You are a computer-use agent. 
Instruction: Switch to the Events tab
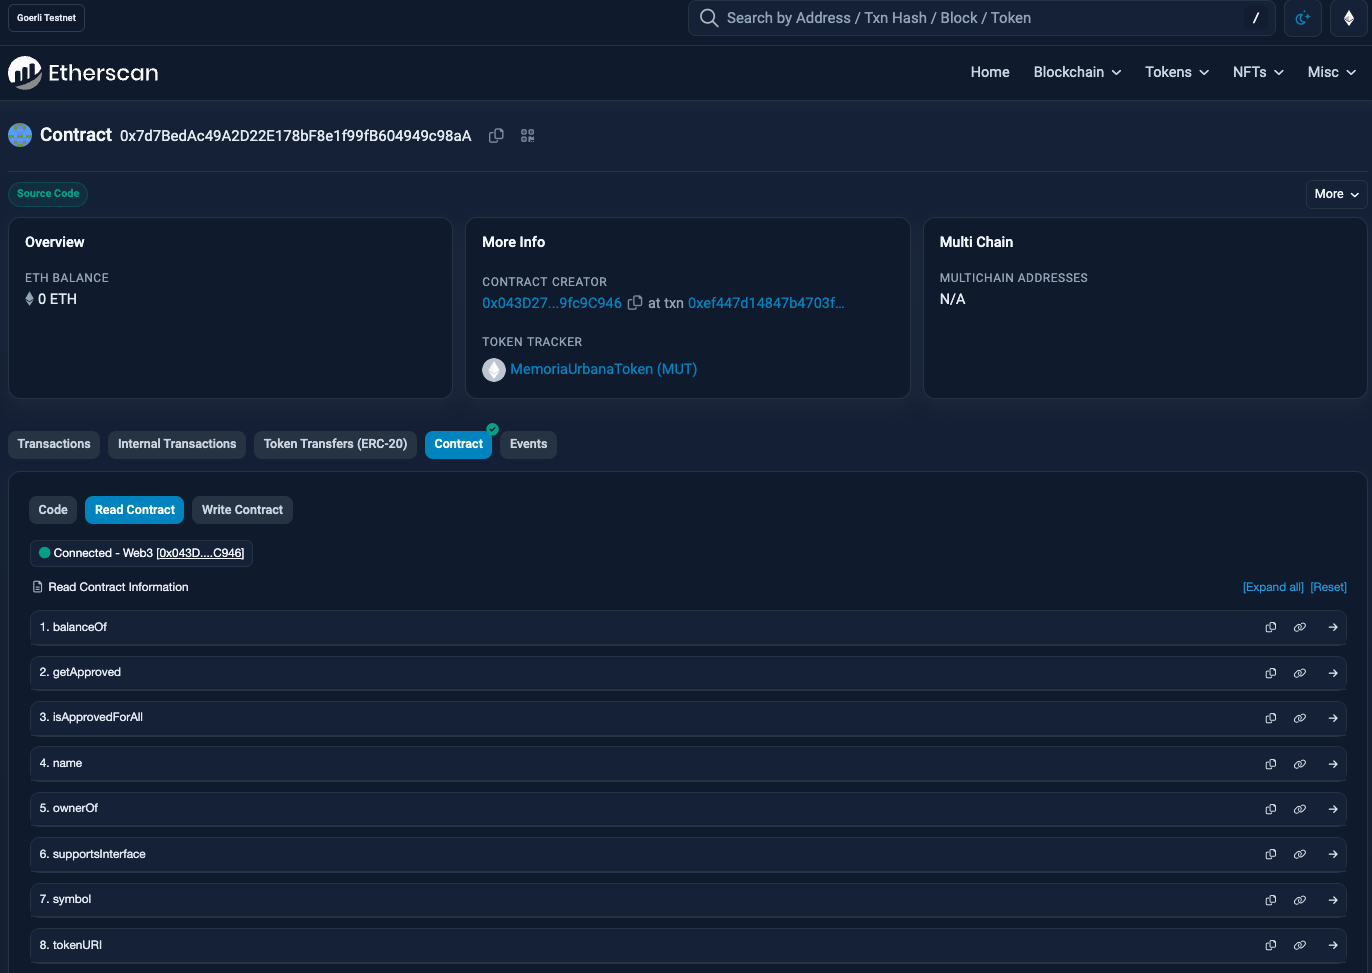click(x=528, y=444)
